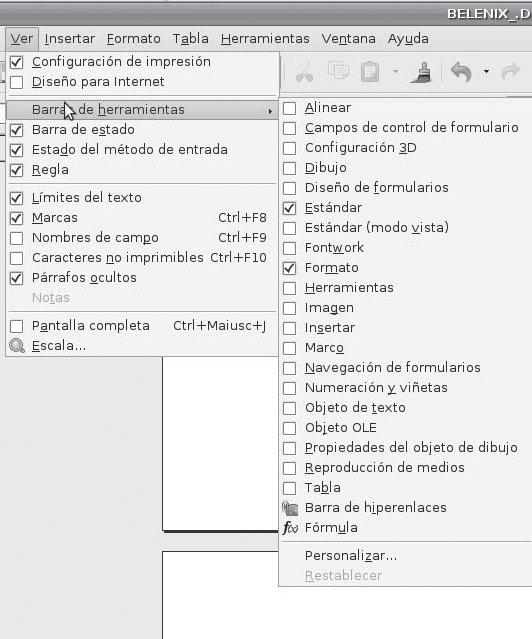
Task: Click the Cut scissors toolbar icon
Action: [x=305, y=72]
